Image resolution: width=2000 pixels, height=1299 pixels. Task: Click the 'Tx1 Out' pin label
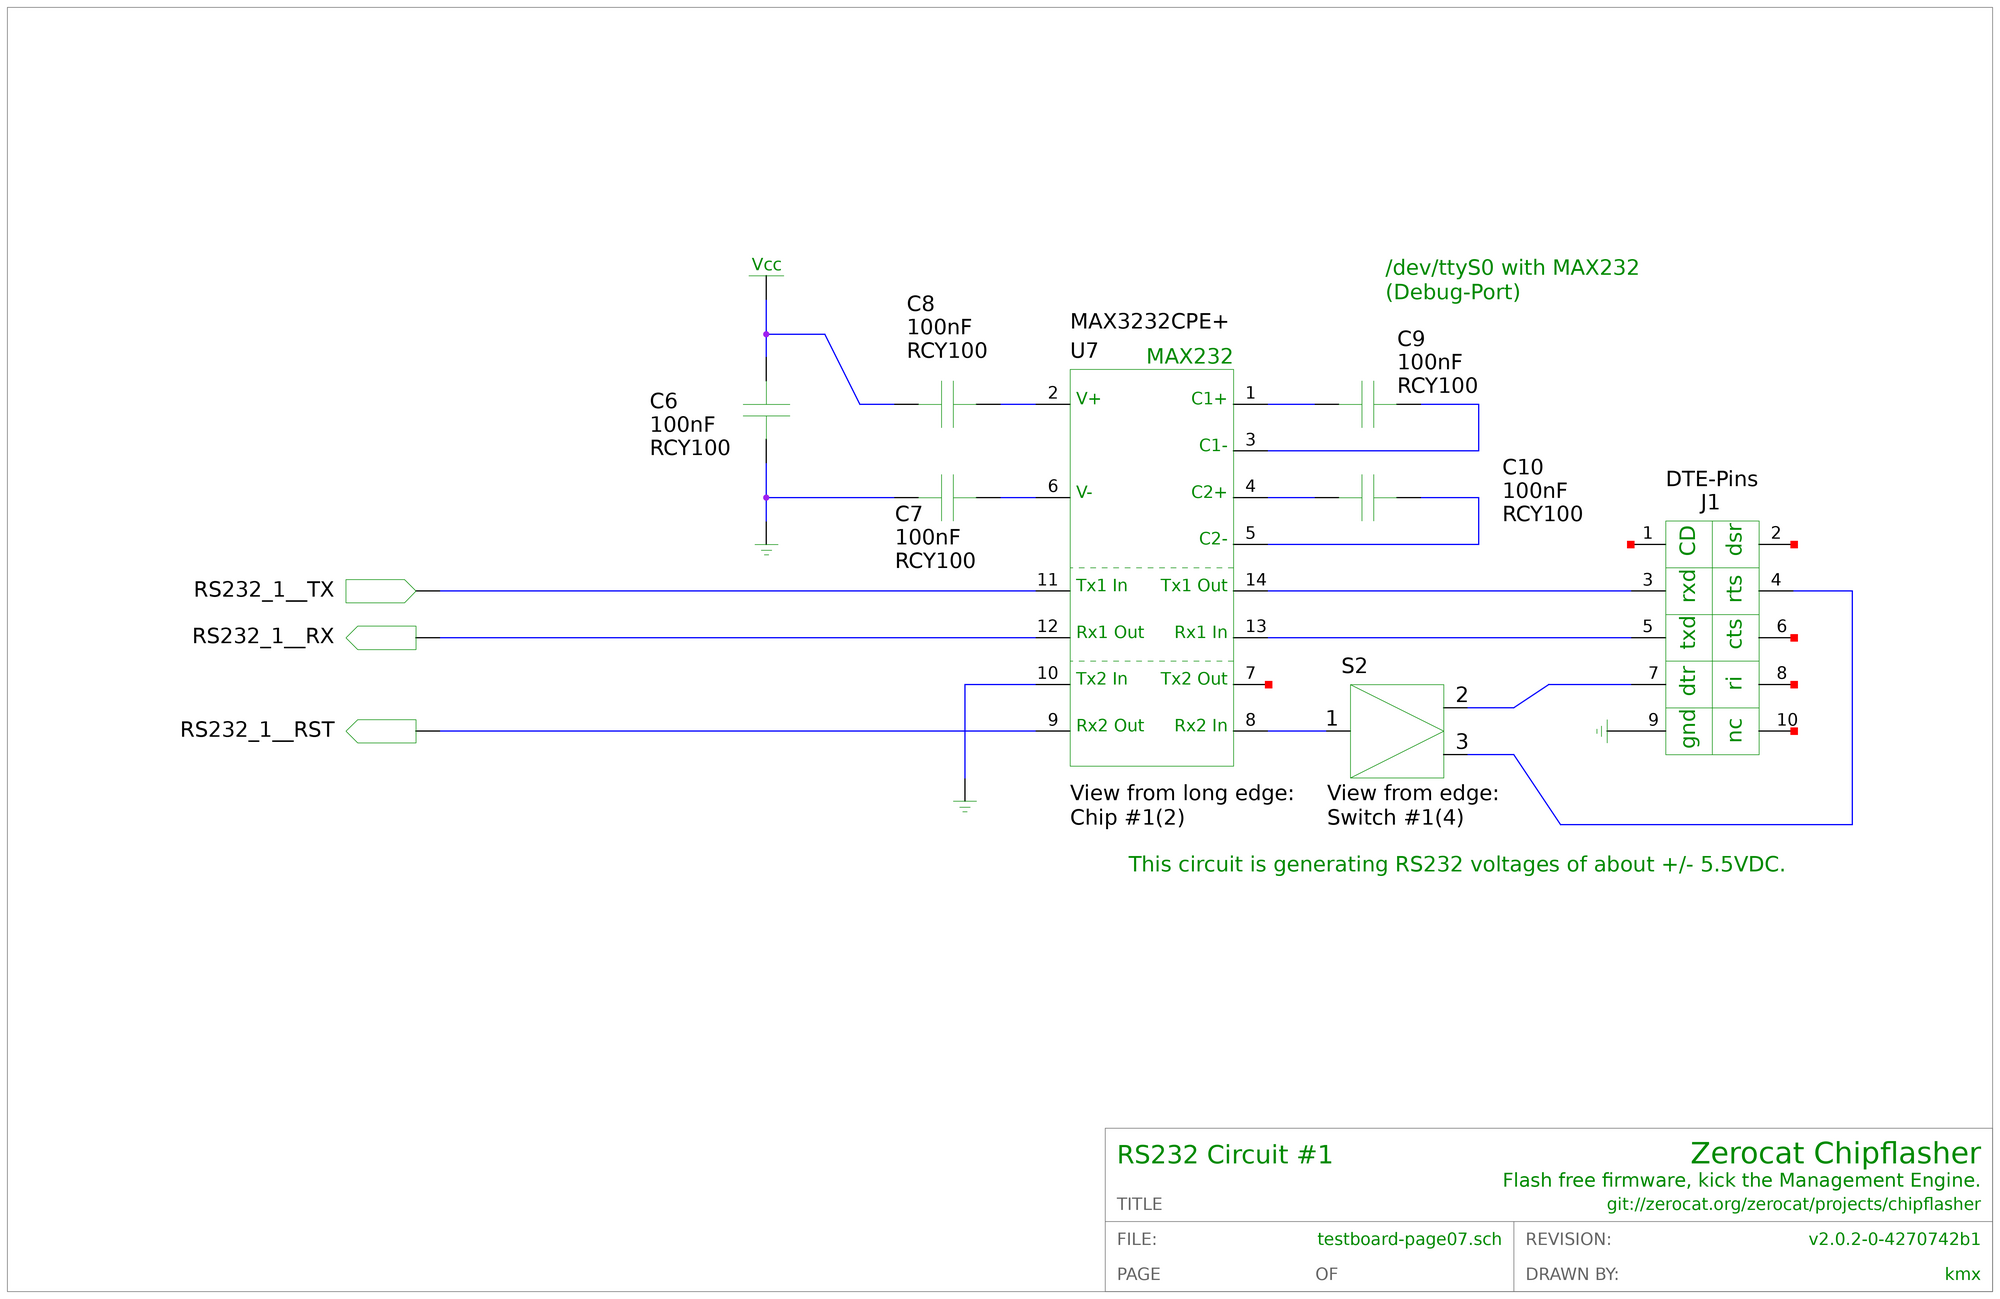coord(1193,586)
